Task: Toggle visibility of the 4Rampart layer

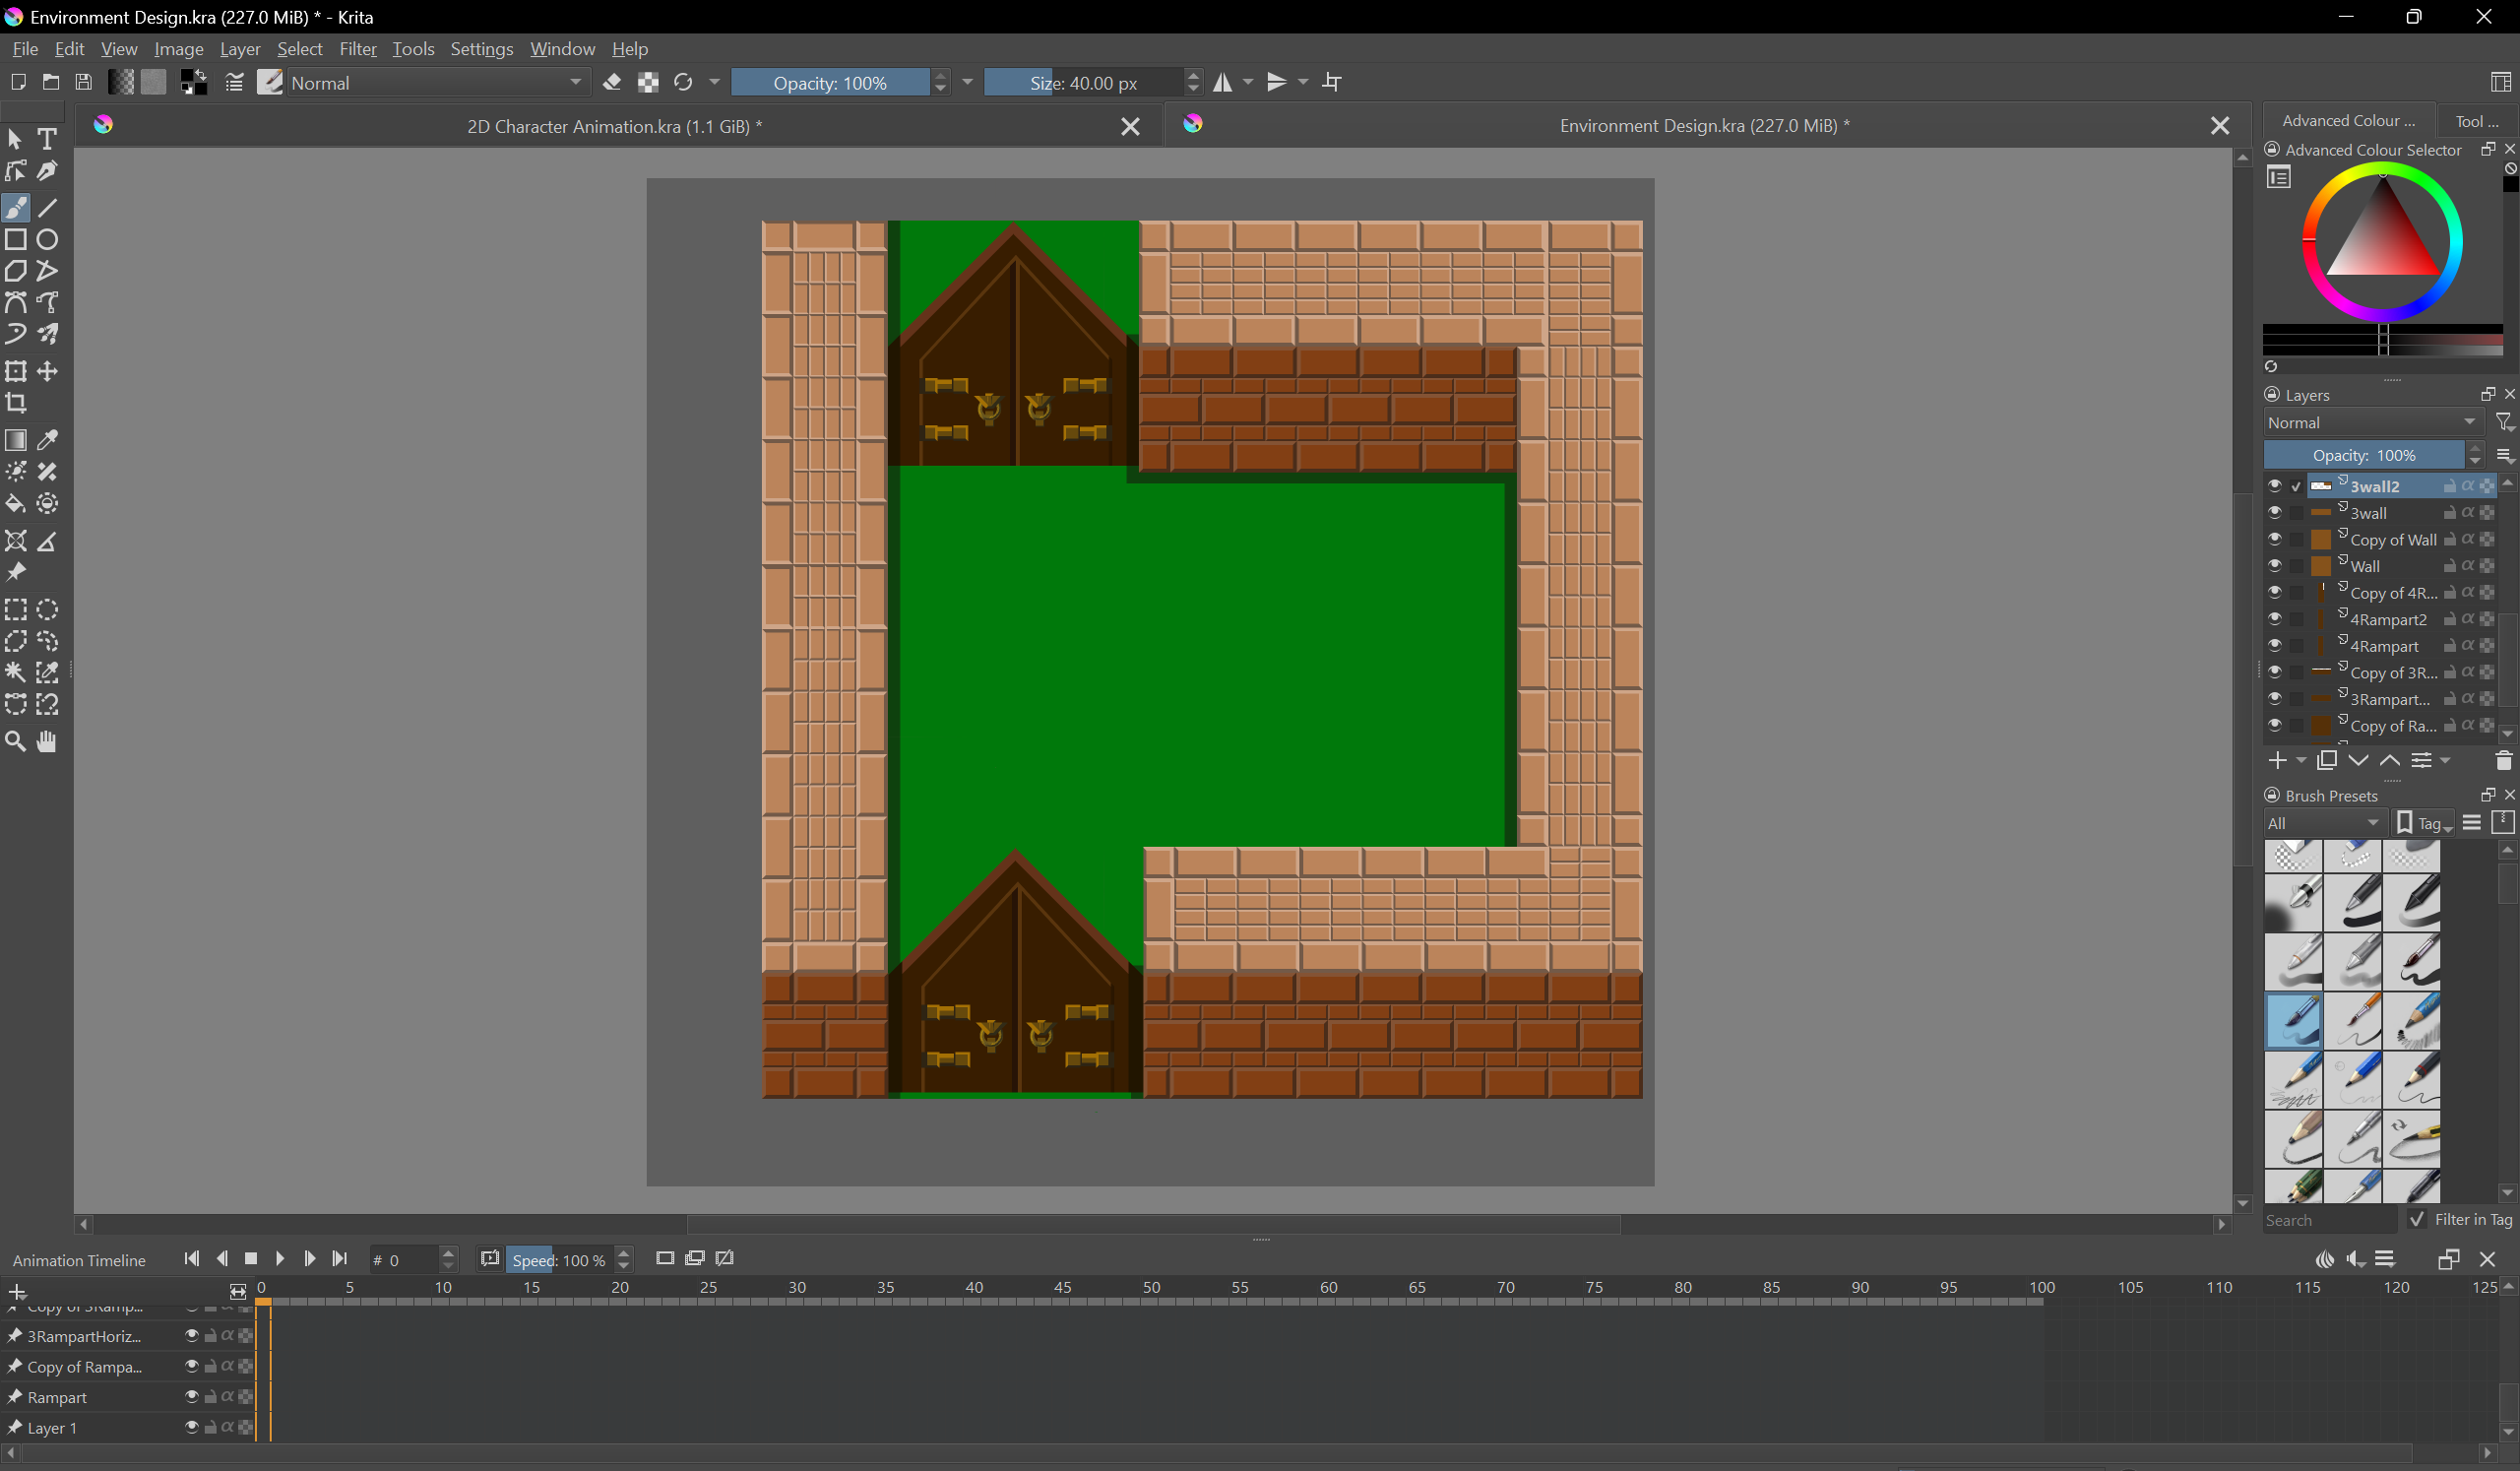Action: 2274,646
